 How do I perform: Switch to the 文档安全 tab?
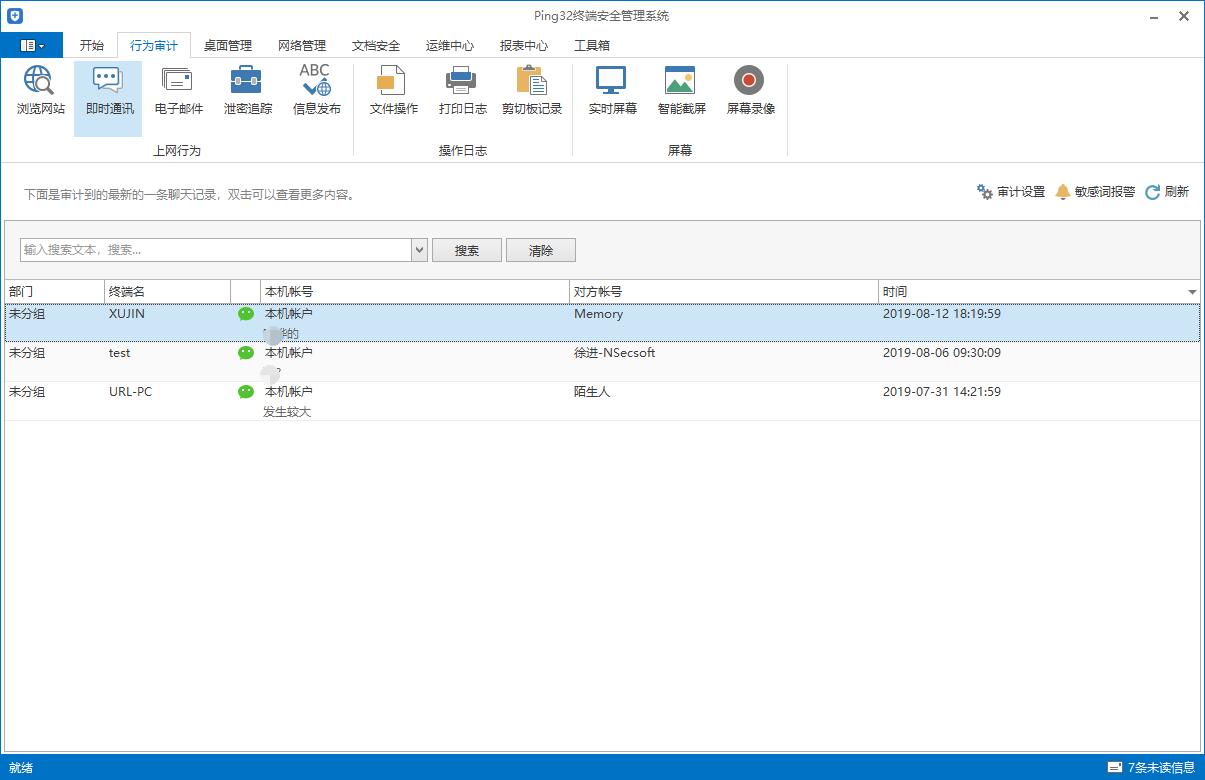pyautogui.click(x=376, y=46)
